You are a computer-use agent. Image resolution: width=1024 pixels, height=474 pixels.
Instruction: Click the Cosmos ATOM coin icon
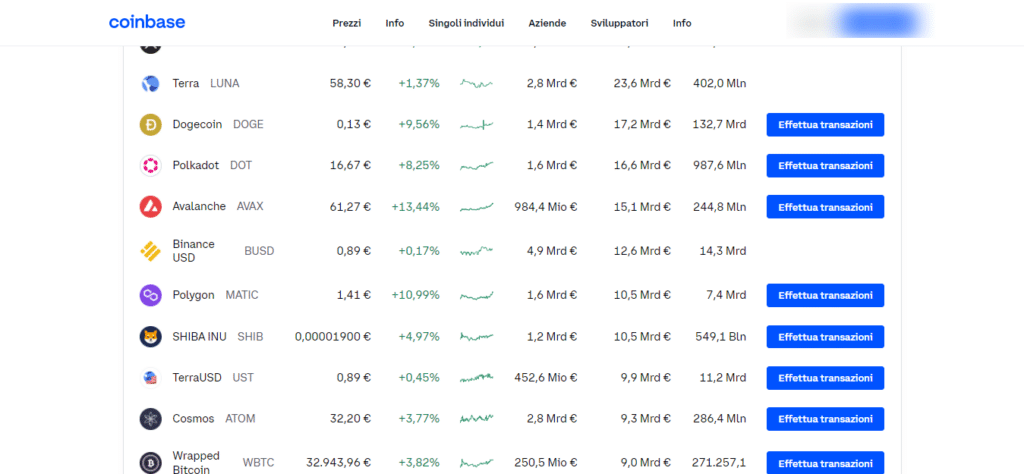(150, 419)
